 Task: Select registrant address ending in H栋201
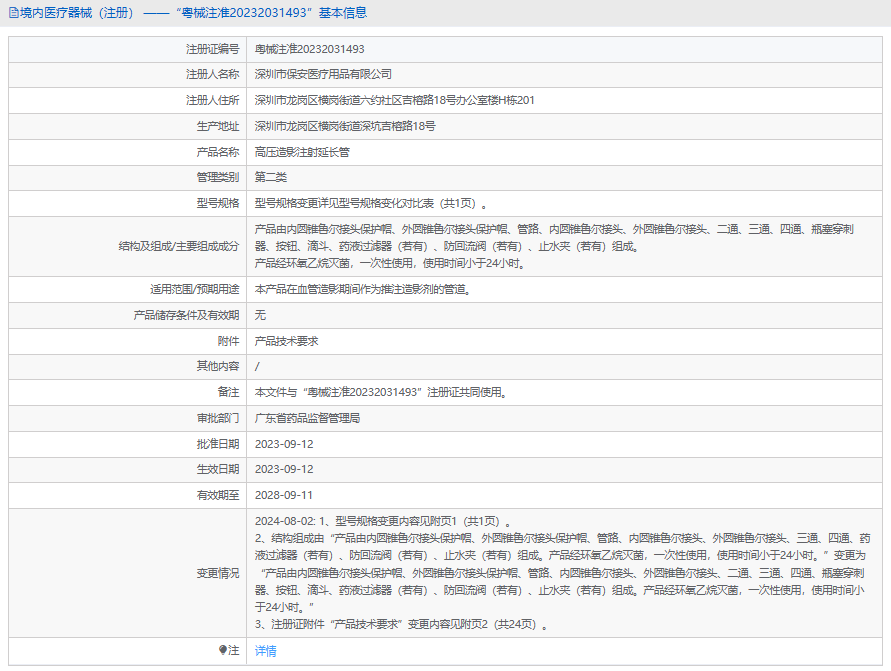pos(394,101)
